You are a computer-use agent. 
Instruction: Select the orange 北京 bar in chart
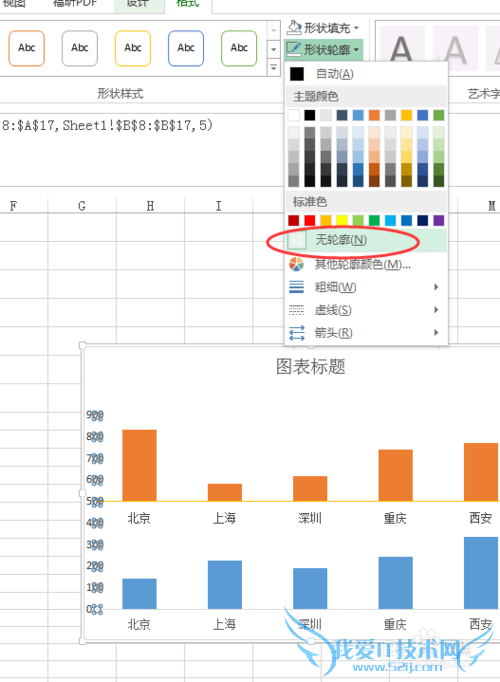click(x=139, y=465)
